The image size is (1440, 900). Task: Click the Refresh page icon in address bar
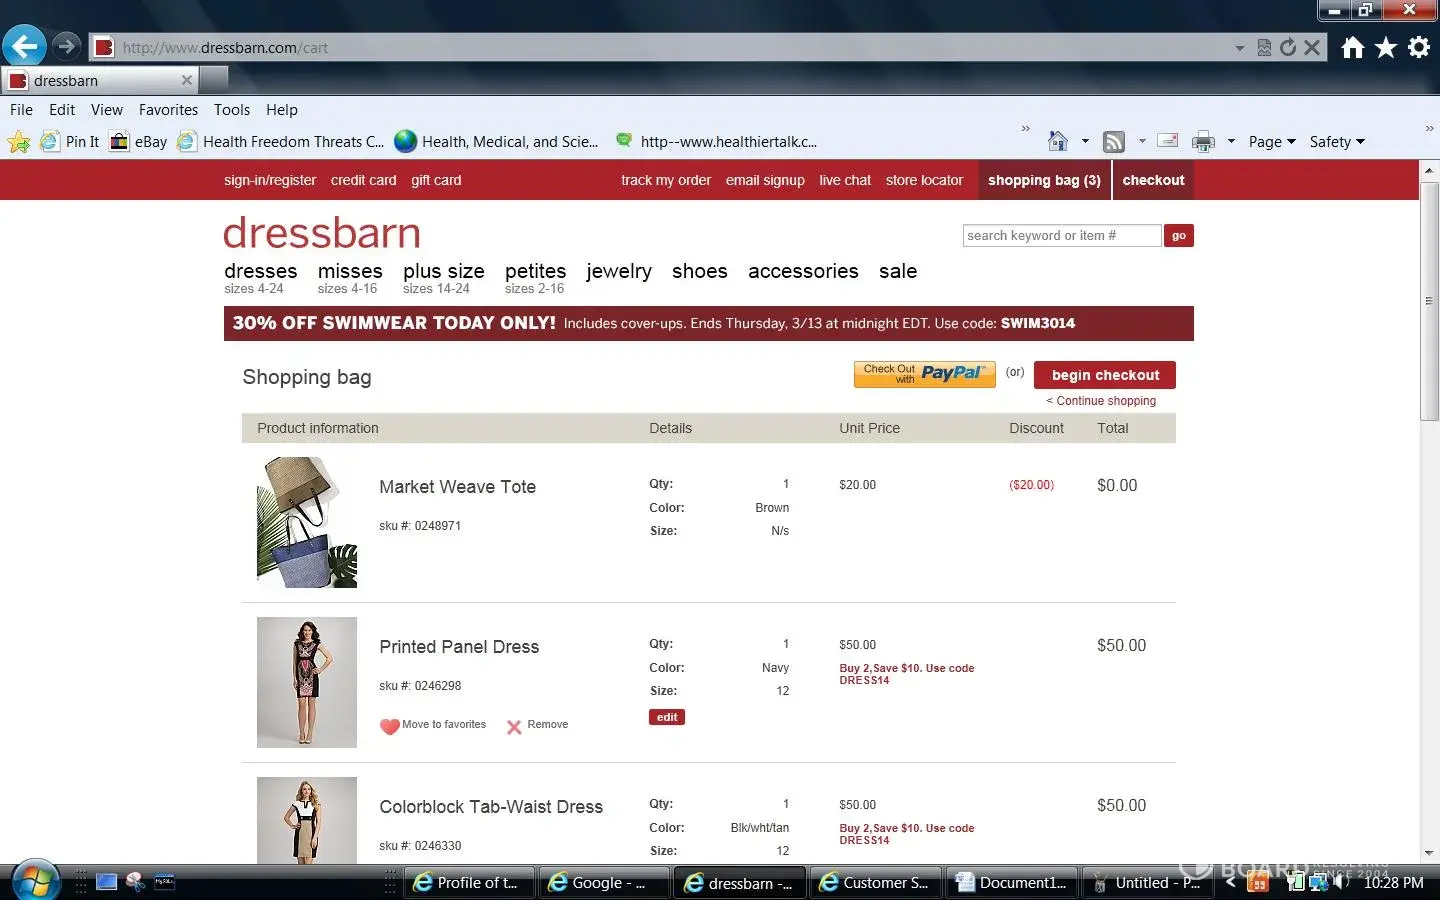click(x=1288, y=47)
